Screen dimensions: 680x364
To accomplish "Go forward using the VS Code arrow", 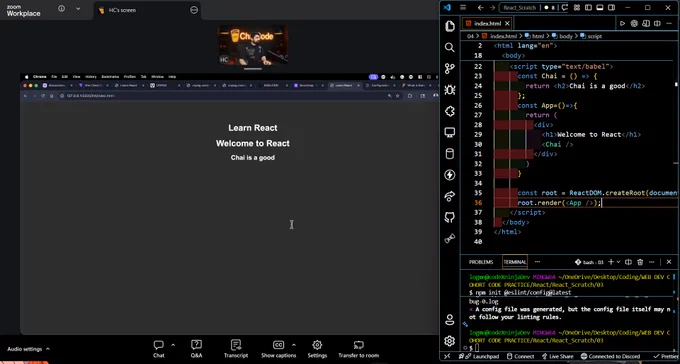I will (492, 7).
